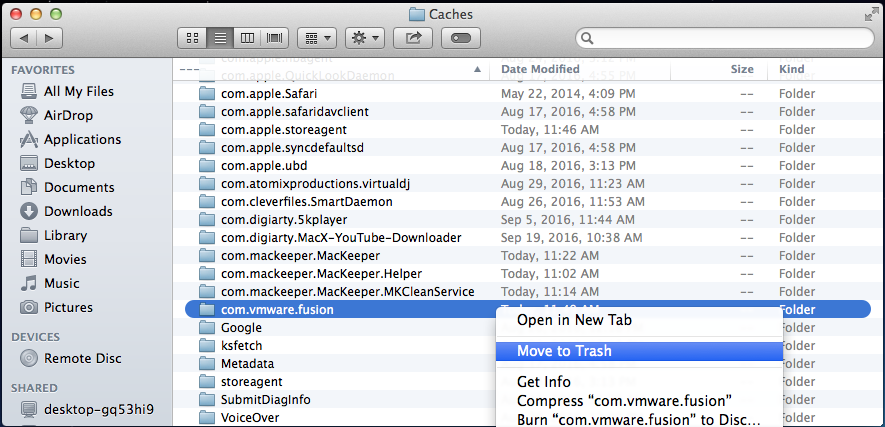Sort by the Date Modified column
The width and height of the screenshot is (885, 427).
click(x=540, y=69)
